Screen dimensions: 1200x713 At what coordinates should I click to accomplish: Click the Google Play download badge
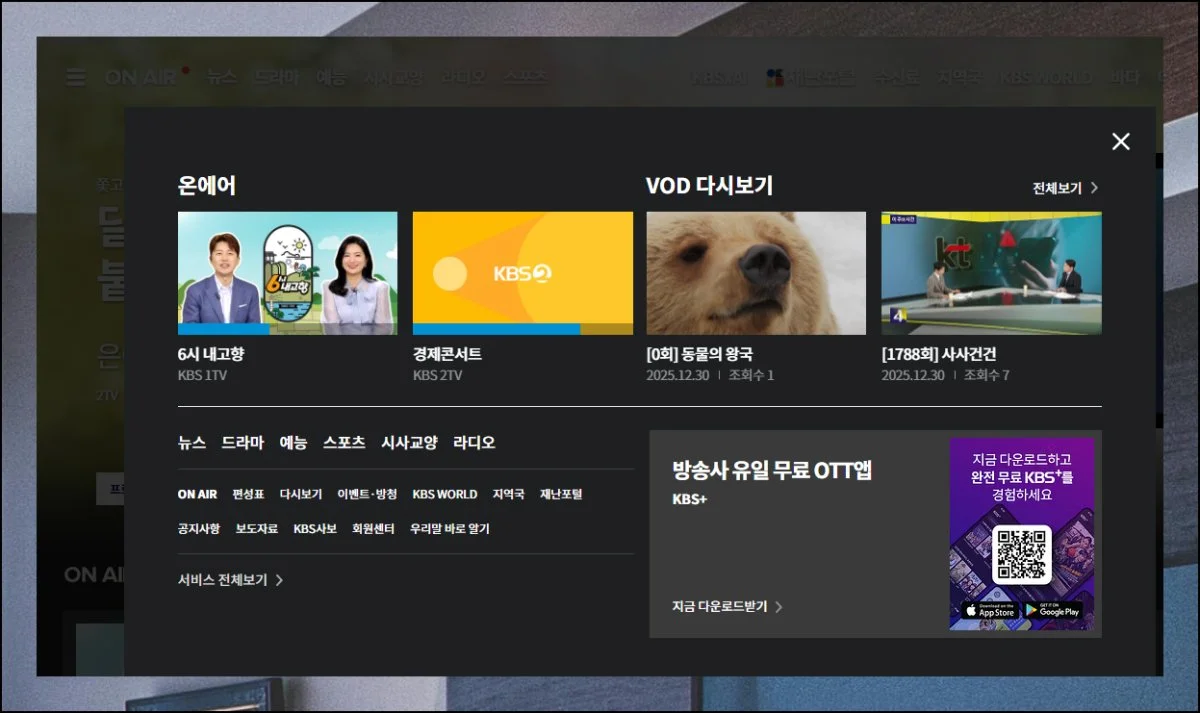coord(1053,610)
